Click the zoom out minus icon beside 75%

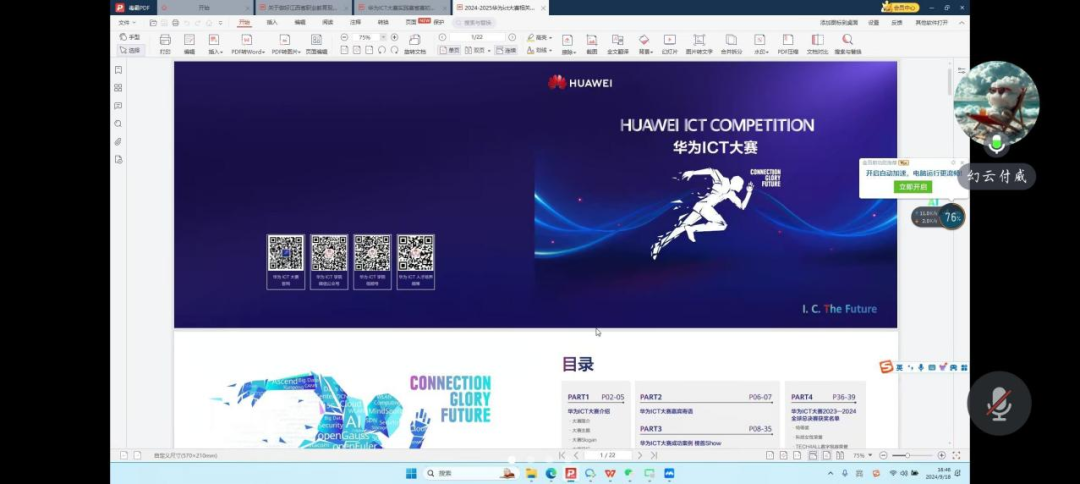point(344,37)
